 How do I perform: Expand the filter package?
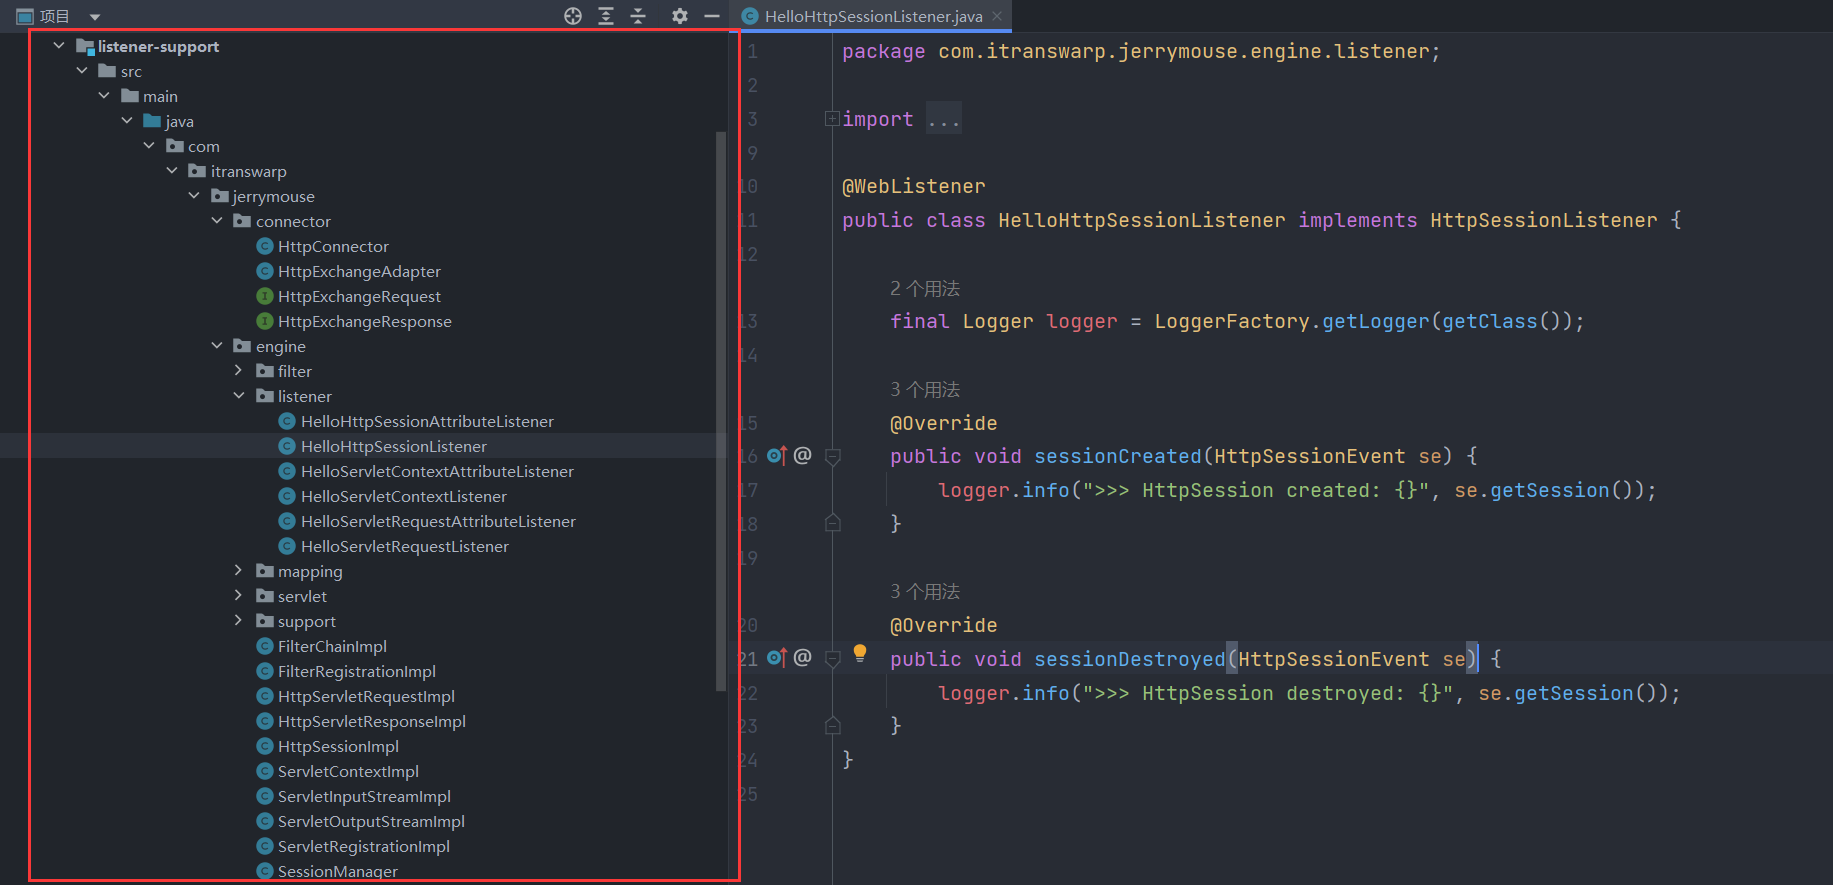[238, 371]
